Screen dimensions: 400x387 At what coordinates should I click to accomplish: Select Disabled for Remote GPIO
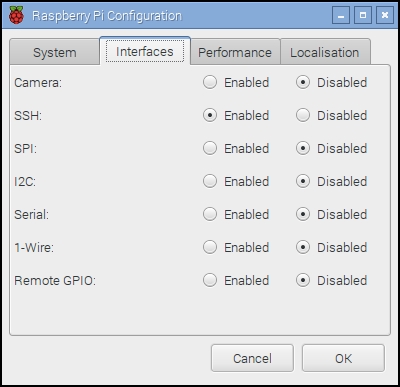(303, 280)
